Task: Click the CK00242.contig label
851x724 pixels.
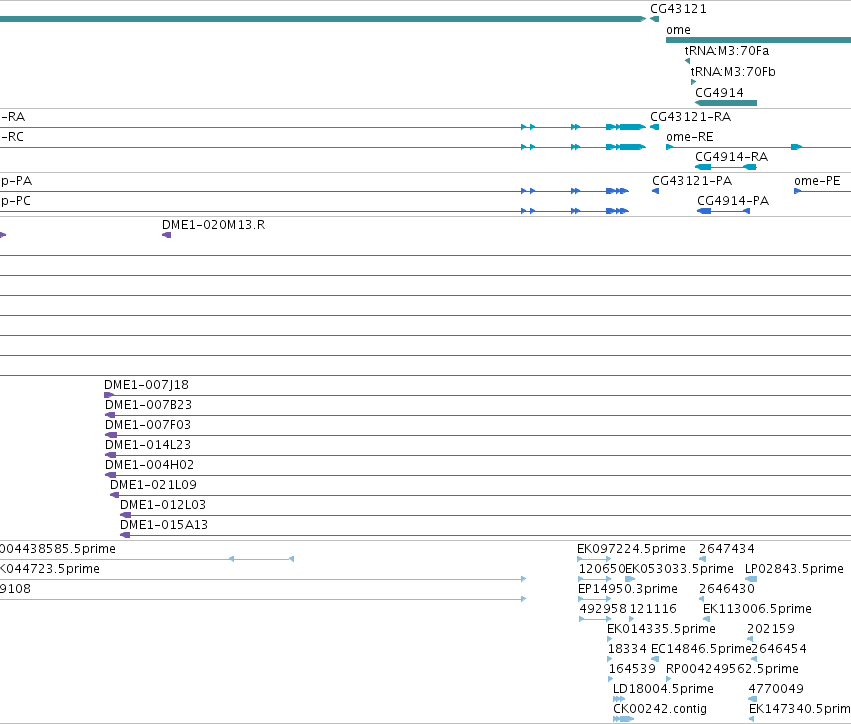Action: (x=660, y=709)
